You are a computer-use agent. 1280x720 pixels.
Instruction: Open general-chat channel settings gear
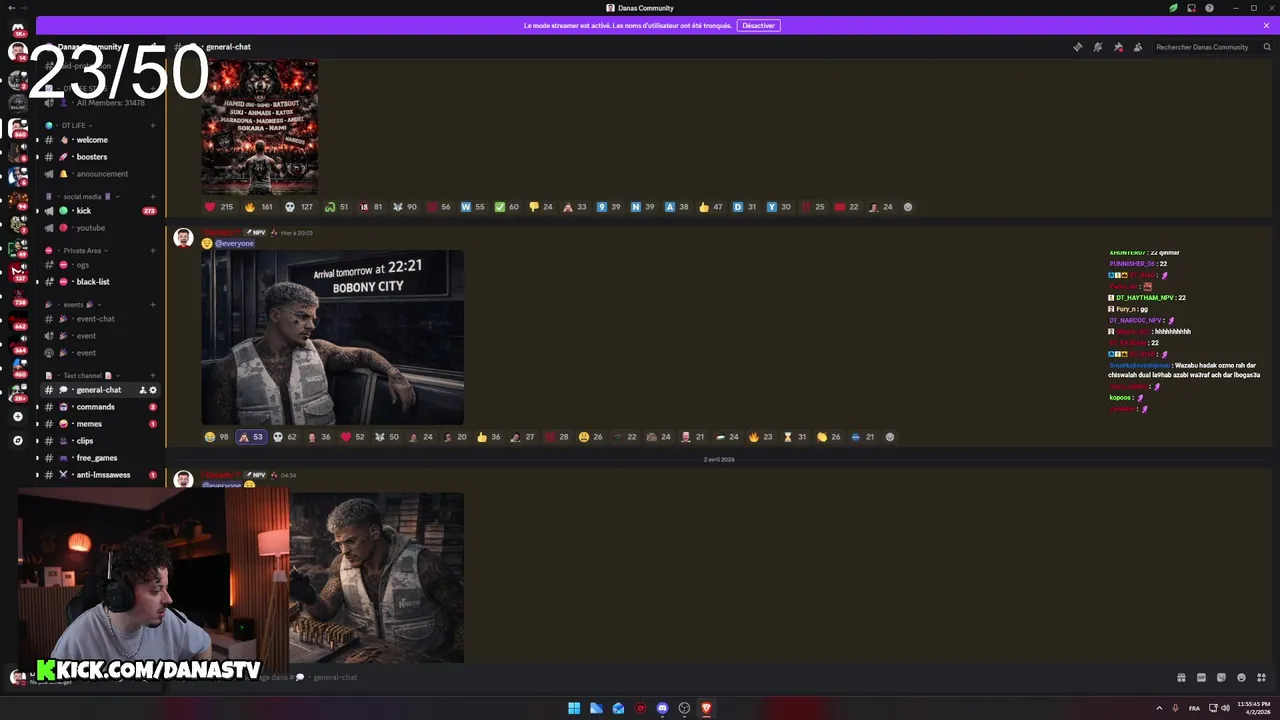click(153, 390)
